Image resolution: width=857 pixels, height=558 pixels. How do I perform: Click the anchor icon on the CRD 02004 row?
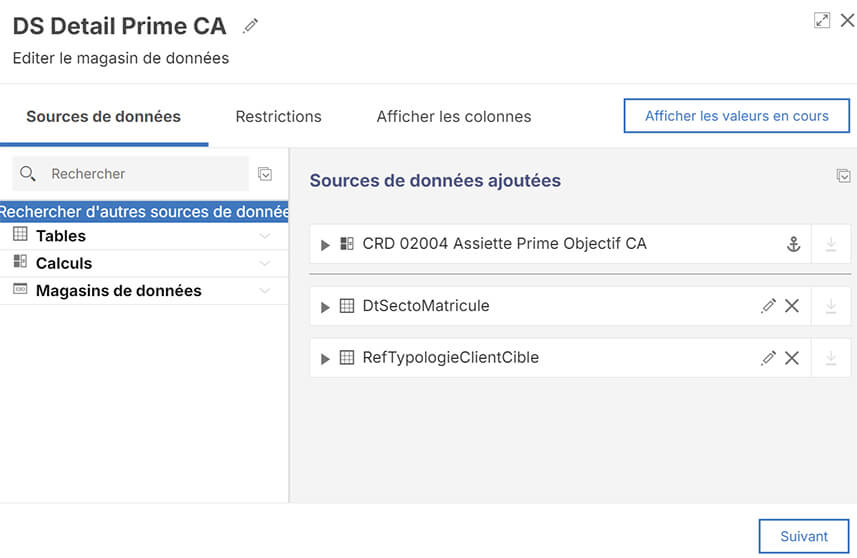[x=793, y=244]
